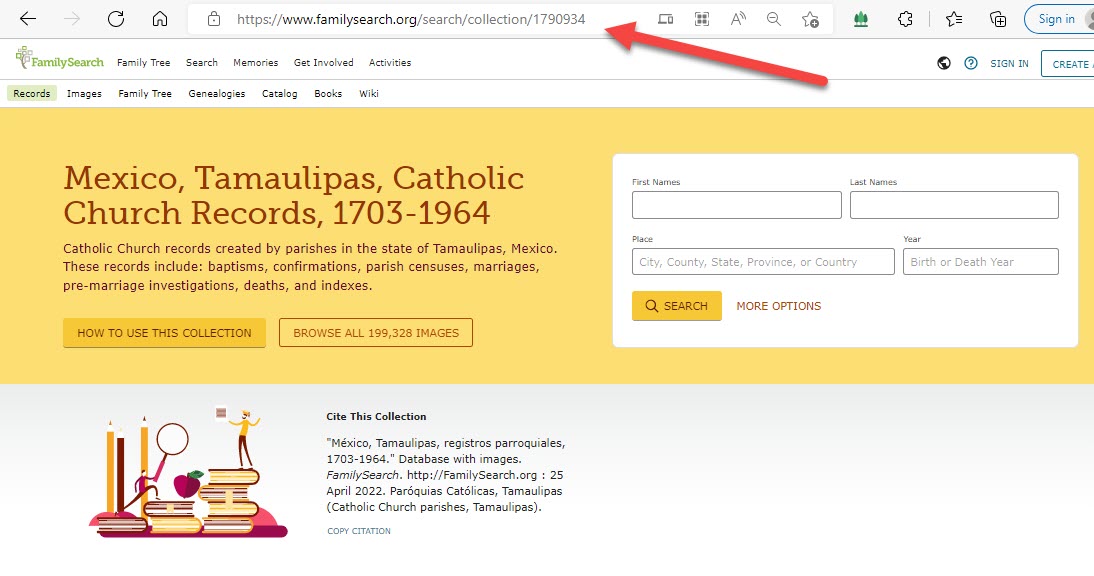Open the Activities menu
Screen dimensions: 1094x576
point(390,63)
